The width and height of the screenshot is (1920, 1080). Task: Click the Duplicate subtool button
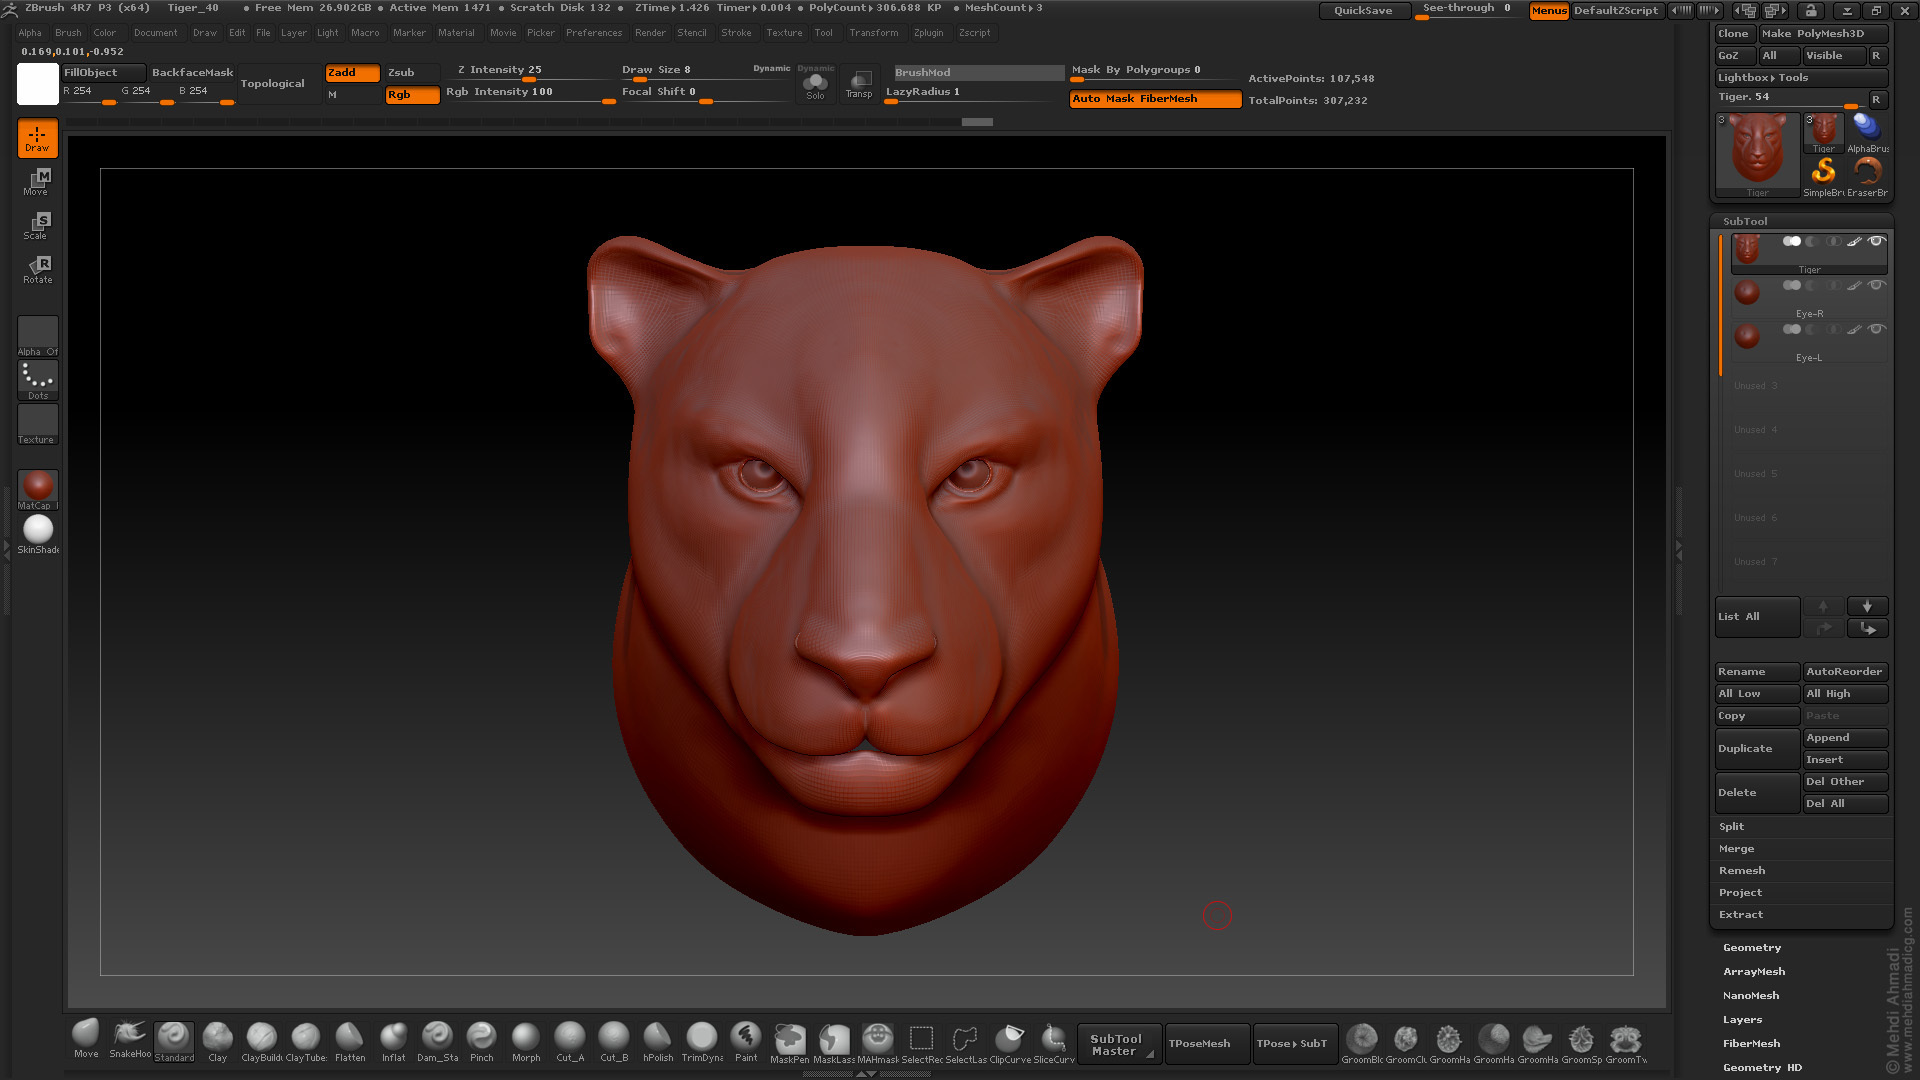[1756, 748]
